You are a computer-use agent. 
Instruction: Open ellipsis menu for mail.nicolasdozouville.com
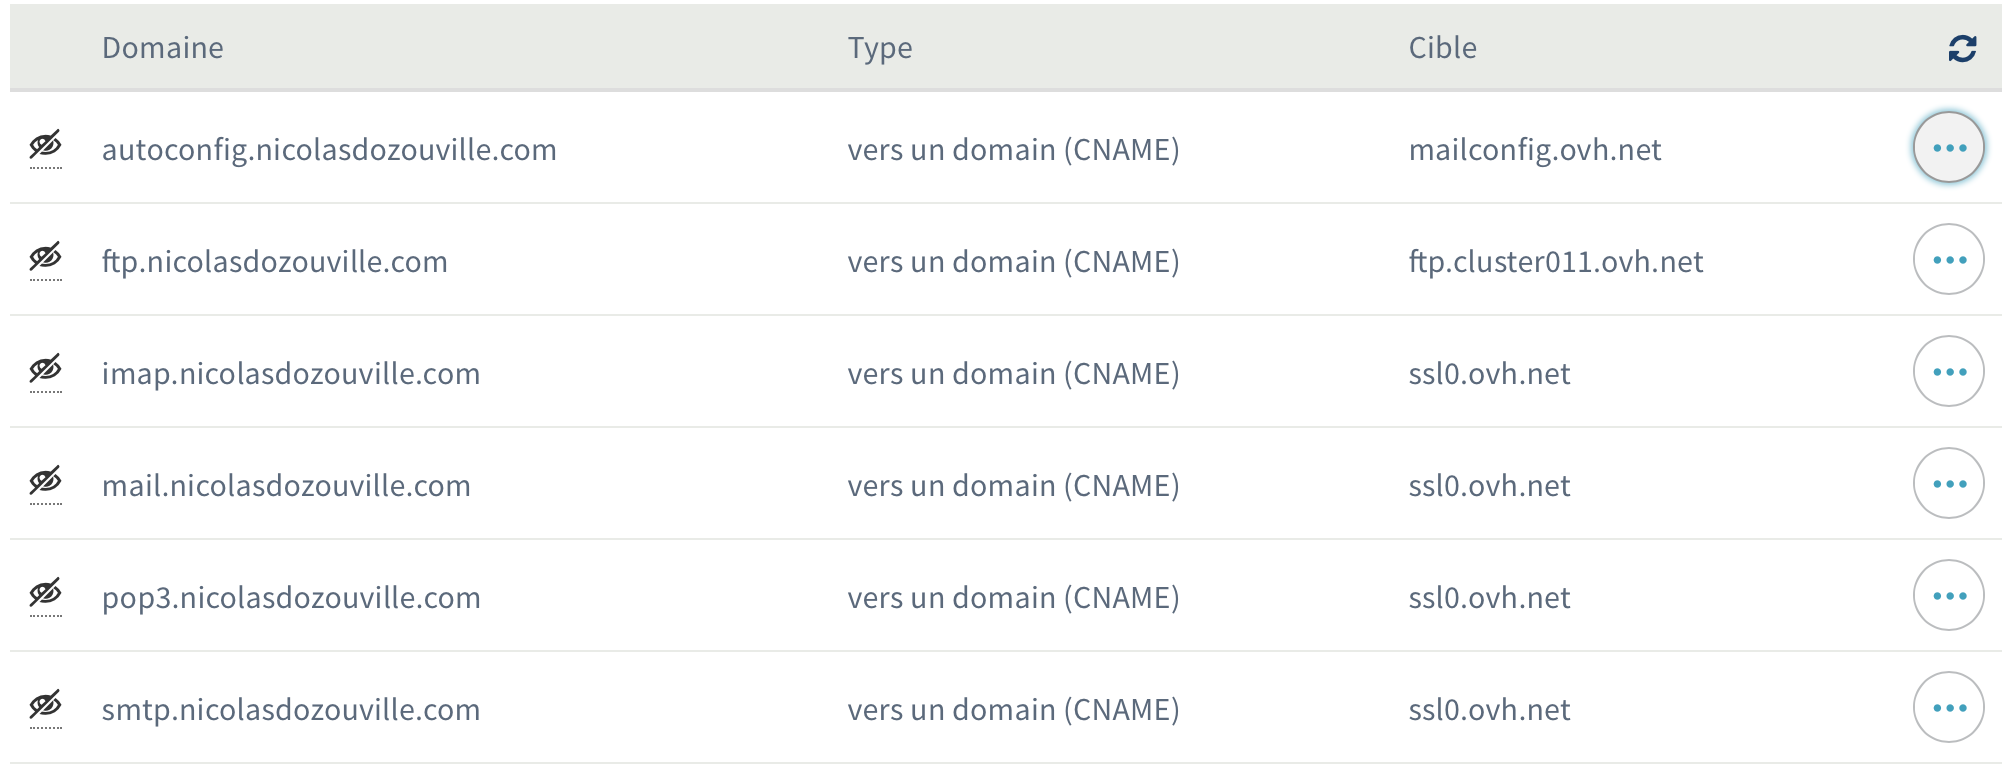(1948, 484)
